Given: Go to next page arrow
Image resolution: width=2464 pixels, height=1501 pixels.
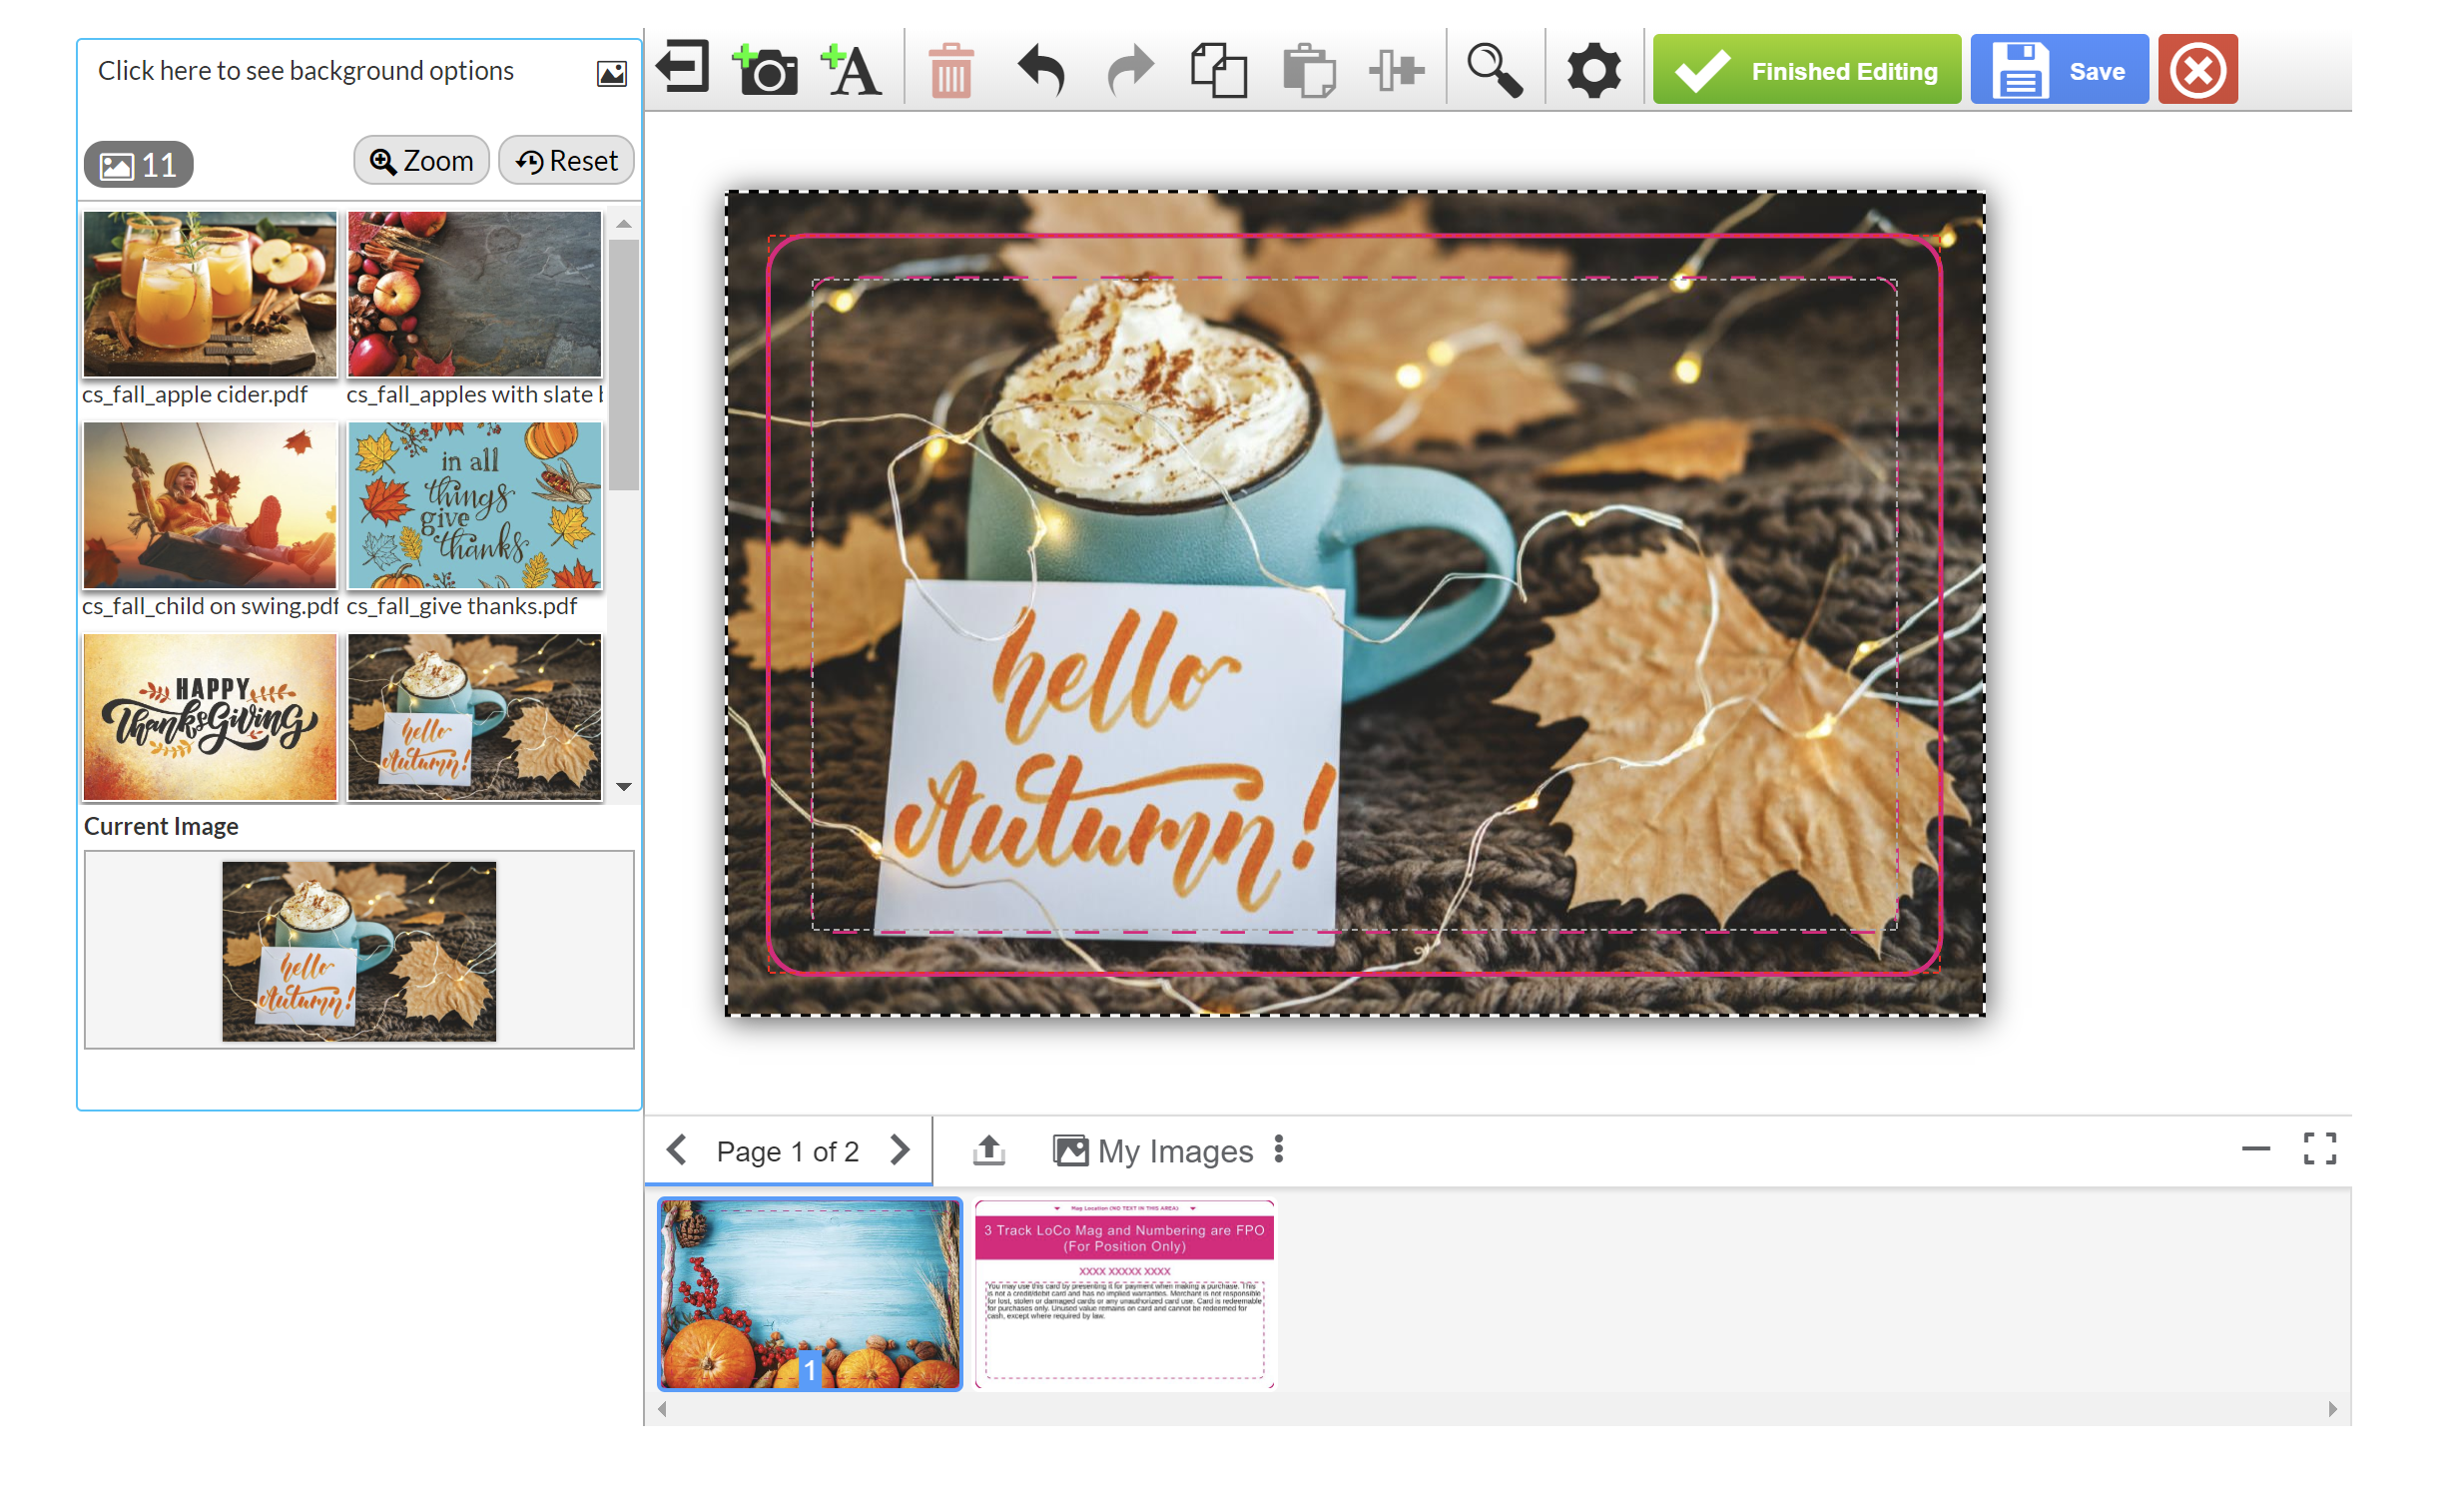Looking at the screenshot, I should coord(900,1150).
